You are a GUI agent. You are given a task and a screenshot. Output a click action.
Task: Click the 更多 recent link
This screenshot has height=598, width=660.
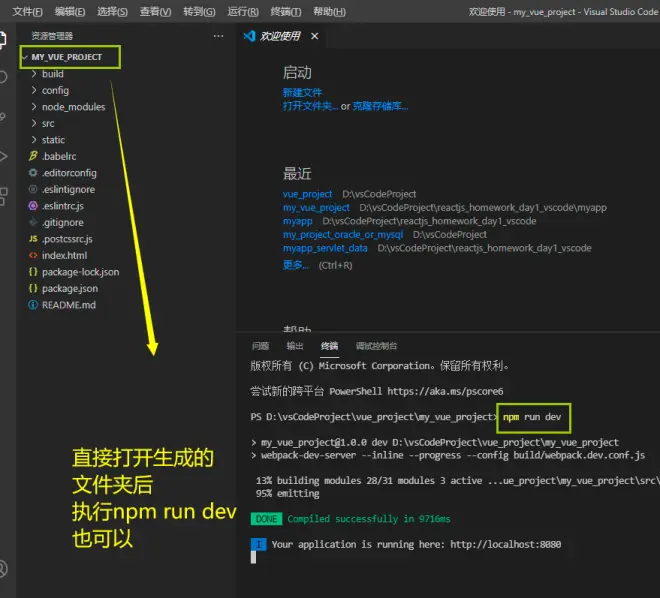click(x=295, y=265)
